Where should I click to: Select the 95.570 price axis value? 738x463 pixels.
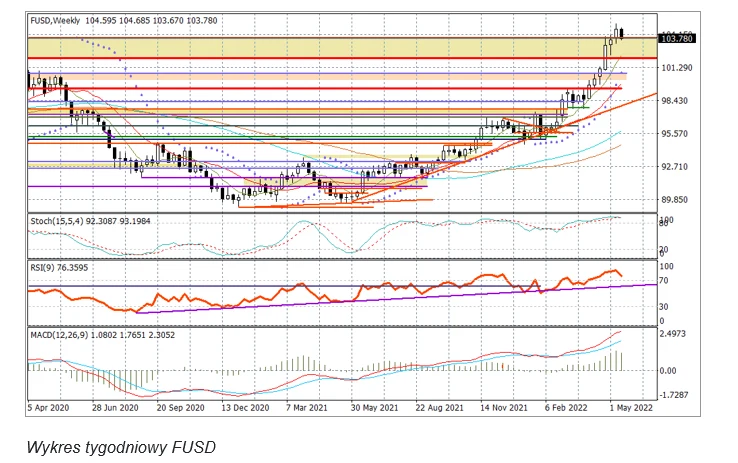point(677,133)
